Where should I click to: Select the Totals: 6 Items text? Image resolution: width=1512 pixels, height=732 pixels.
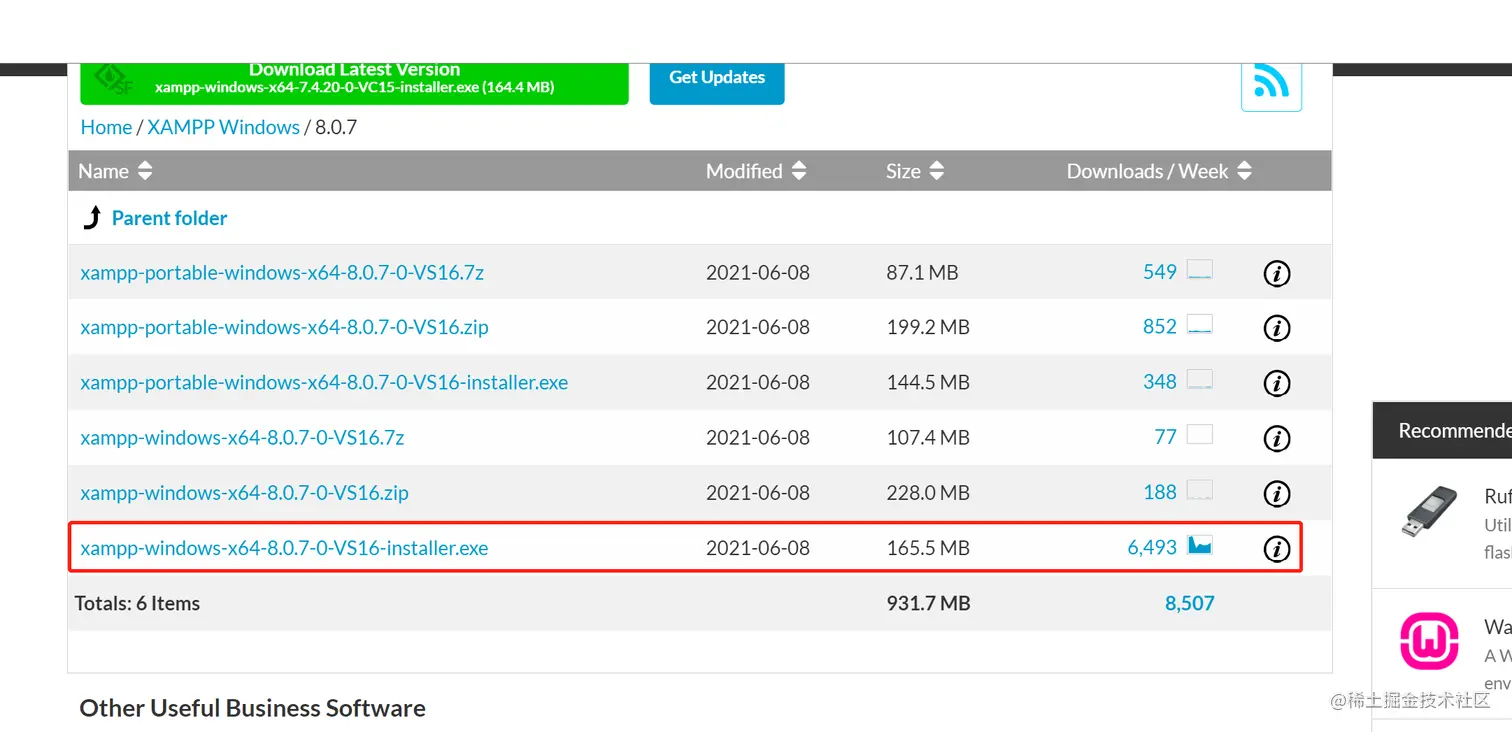[x=137, y=603]
